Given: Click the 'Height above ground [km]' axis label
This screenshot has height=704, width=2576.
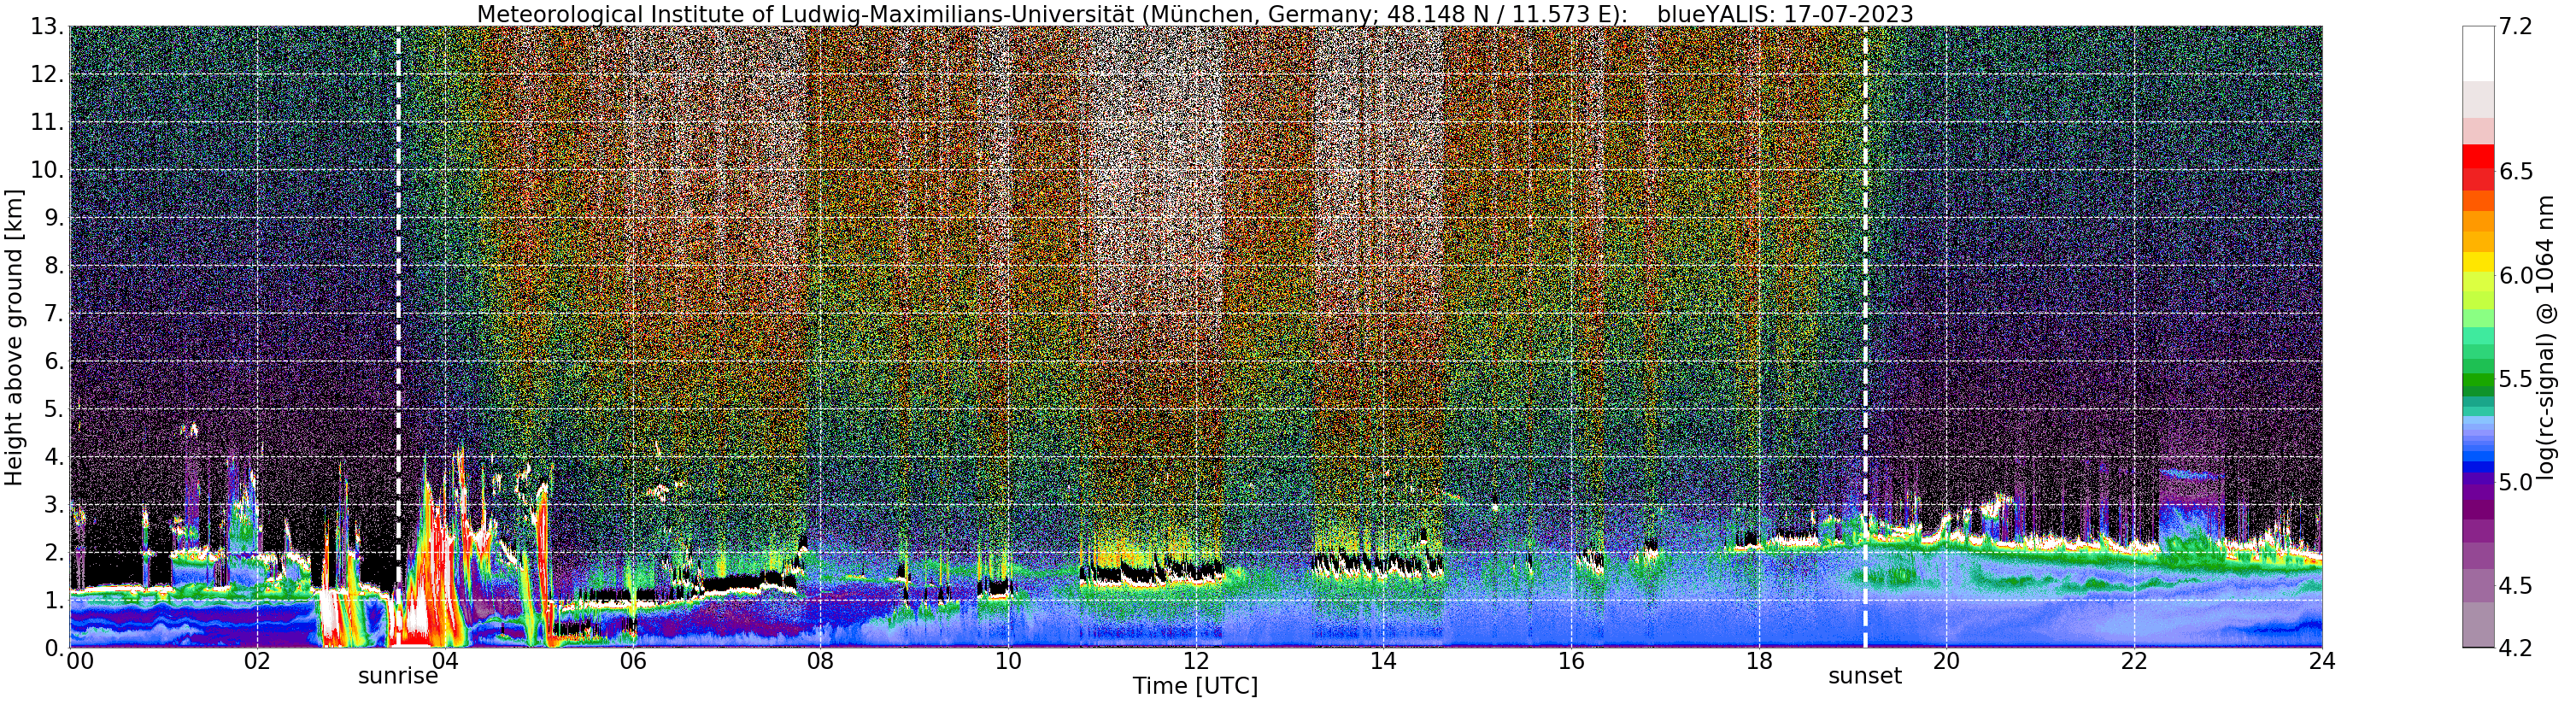Looking at the screenshot, I should coord(14,337).
